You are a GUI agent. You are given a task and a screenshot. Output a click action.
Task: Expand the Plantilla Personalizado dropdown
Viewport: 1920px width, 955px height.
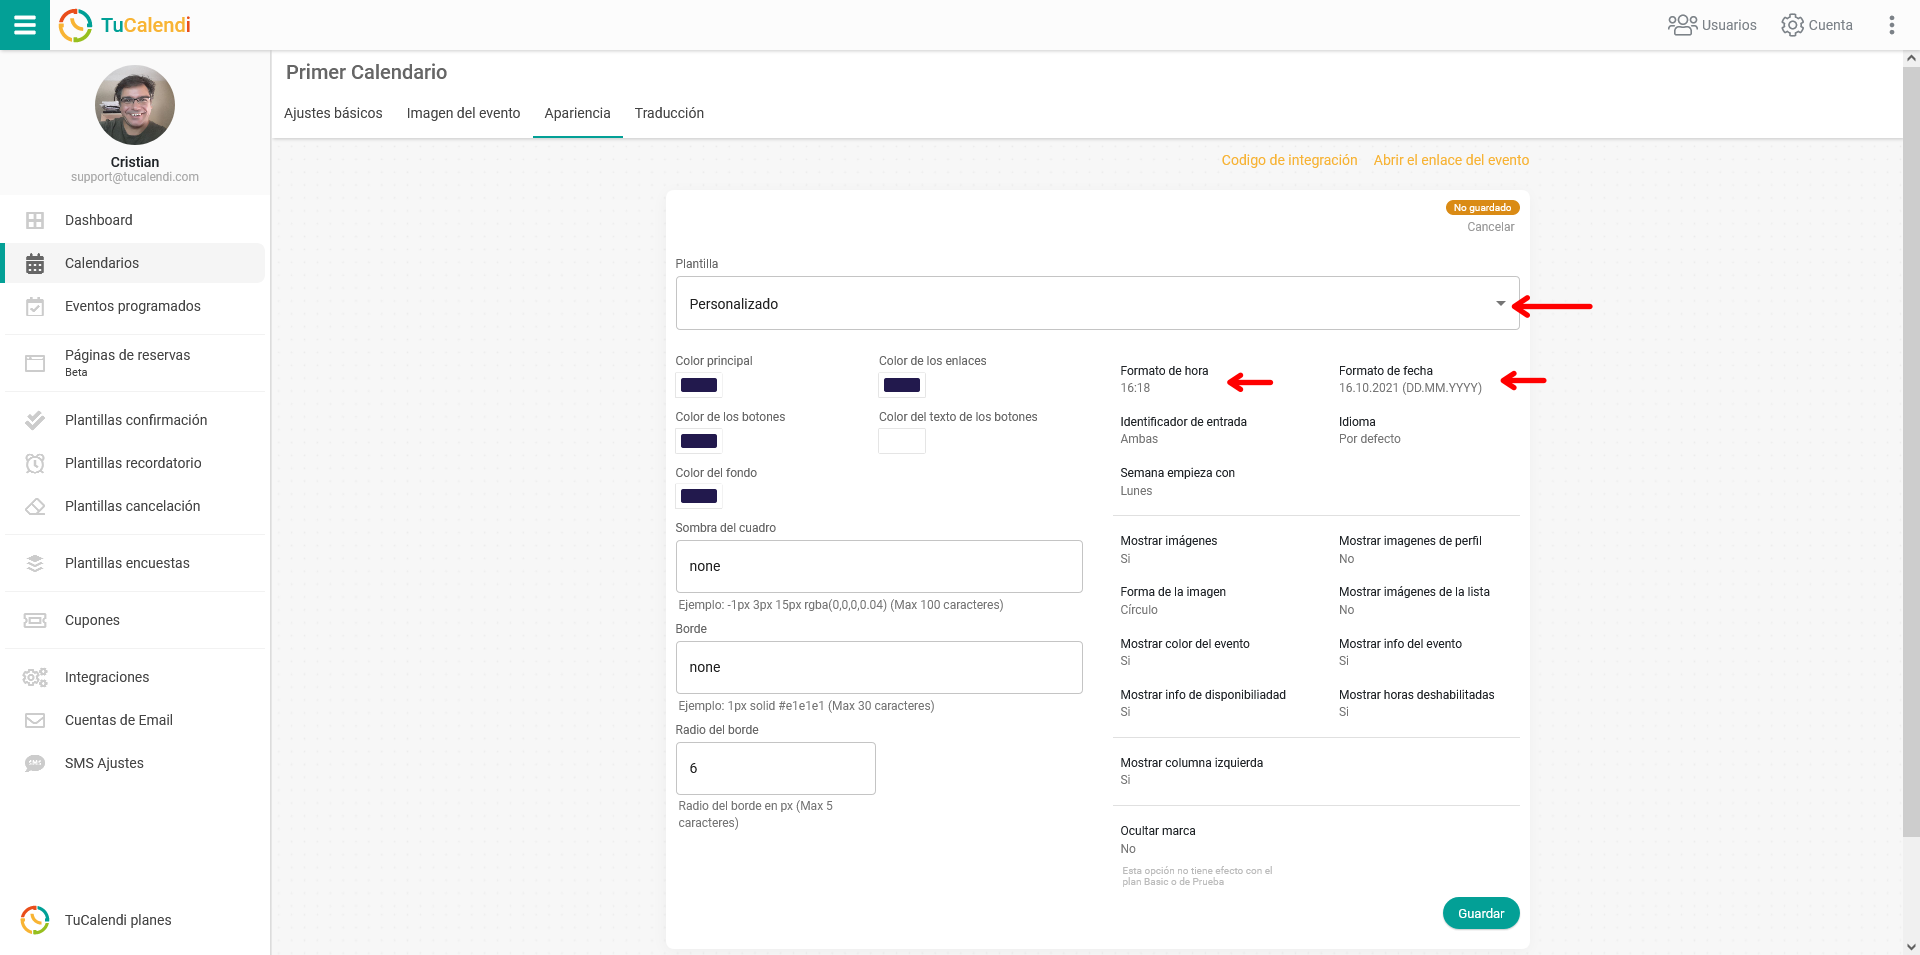[x=1097, y=303]
